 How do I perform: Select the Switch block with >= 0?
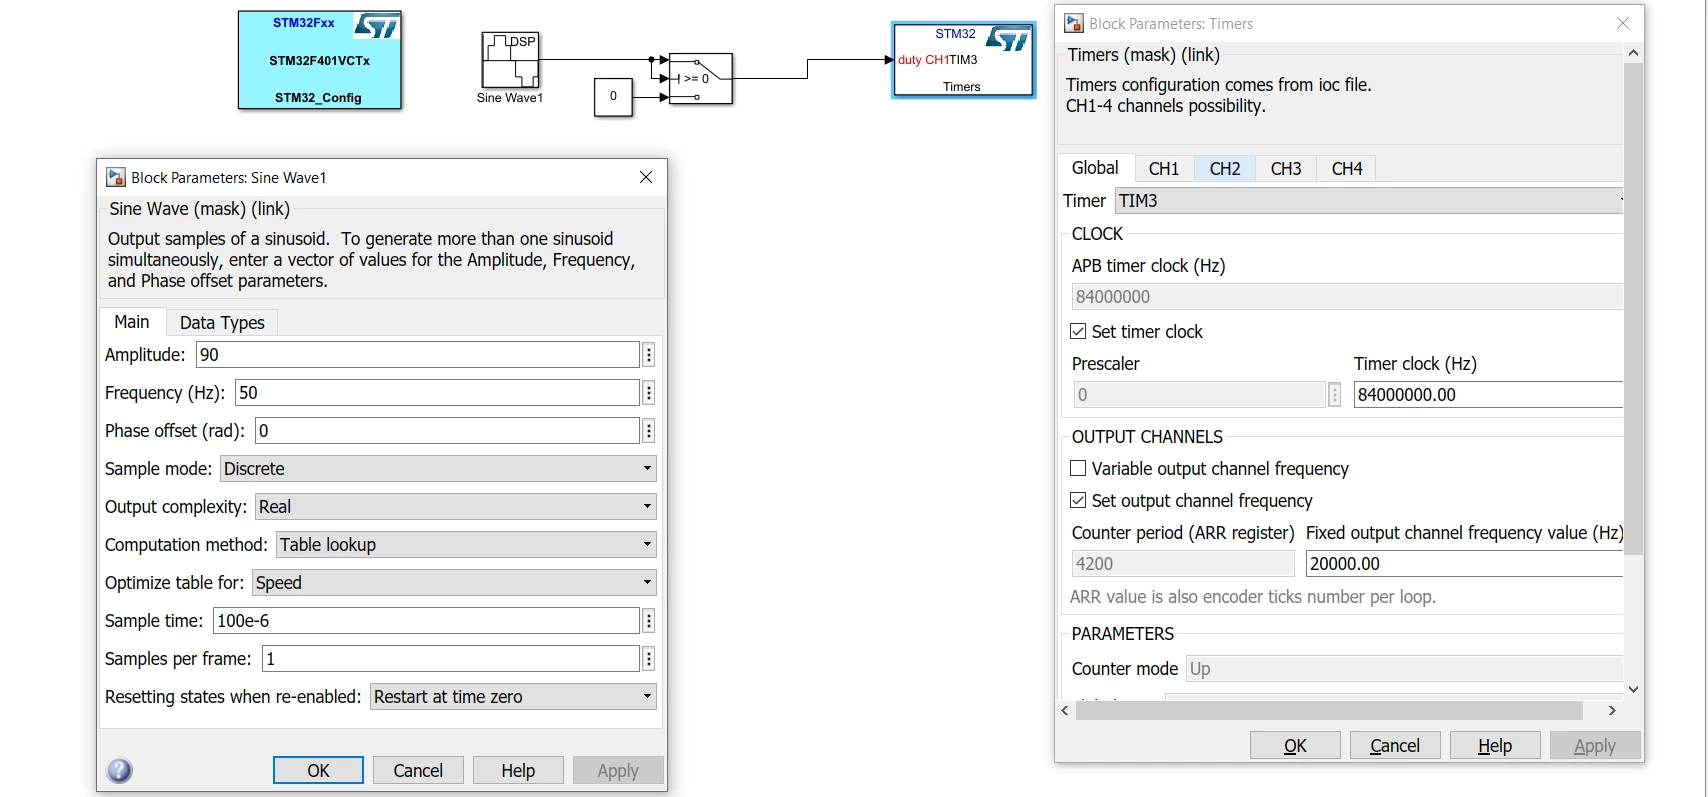pyautogui.click(x=700, y=78)
